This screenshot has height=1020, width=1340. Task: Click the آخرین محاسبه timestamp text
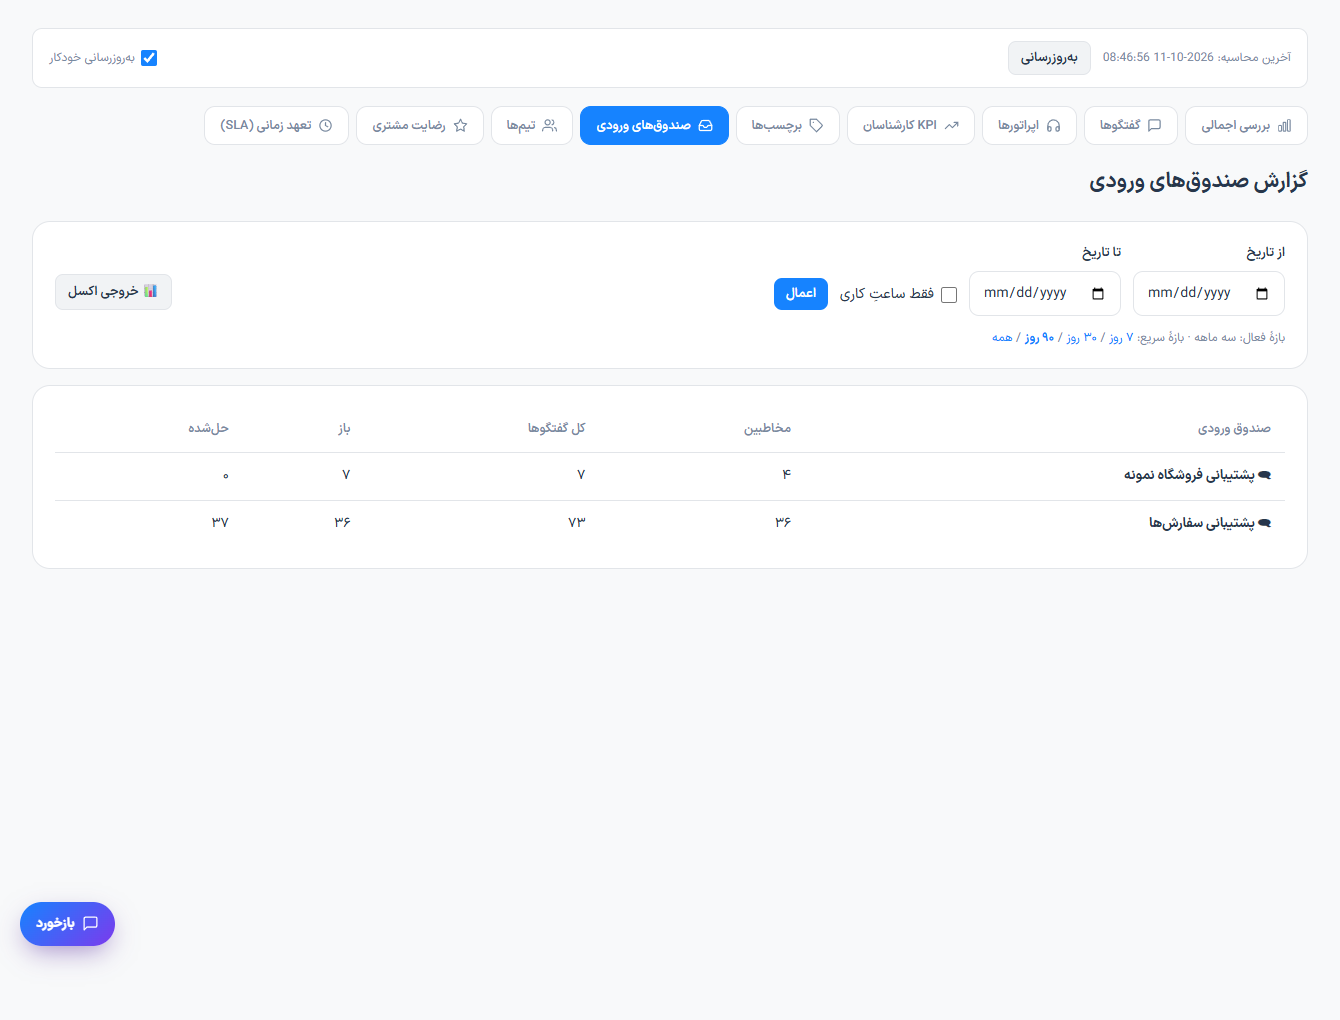click(1197, 58)
